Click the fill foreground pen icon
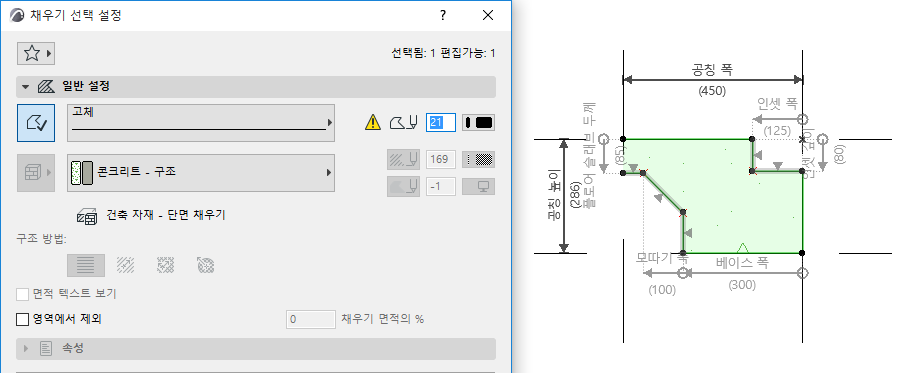The image size is (905, 373). 403,122
